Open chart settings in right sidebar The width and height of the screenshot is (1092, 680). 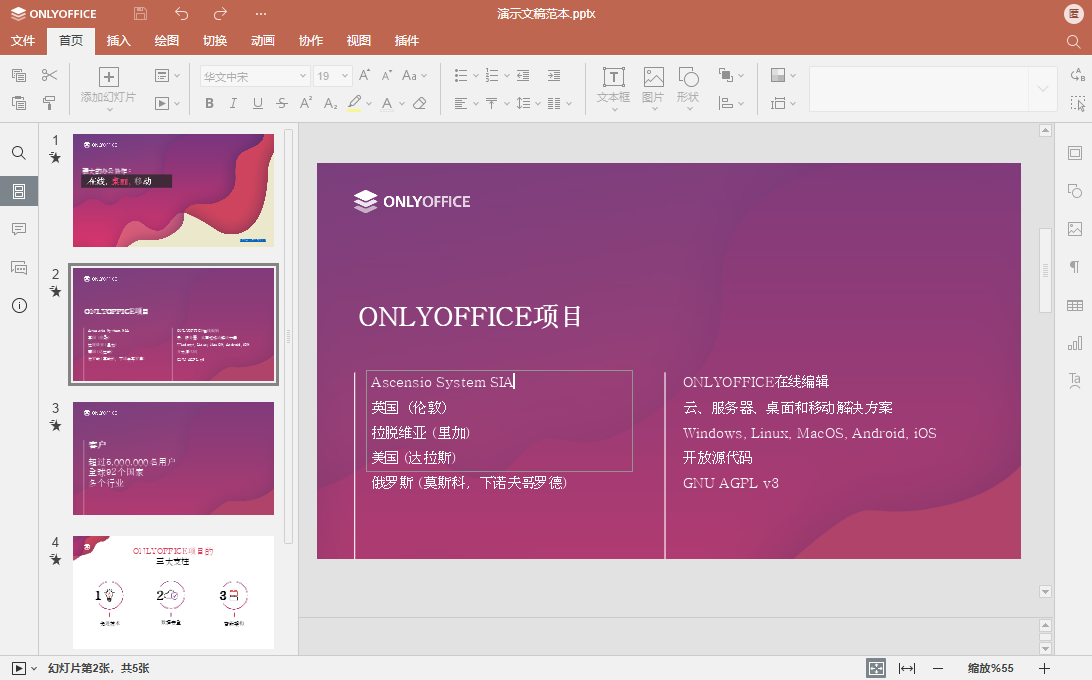point(1075,343)
